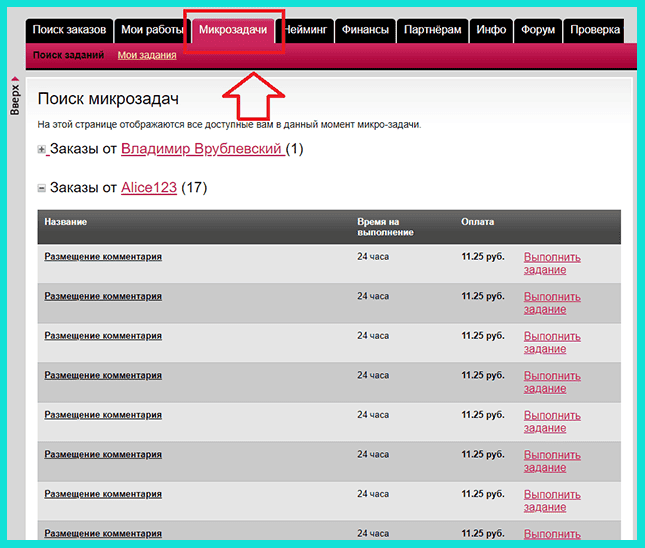This screenshot has width=645, height=548.
Task: Open the Нейминг tab
Action: pyautogui.click(x=304, y=30)
